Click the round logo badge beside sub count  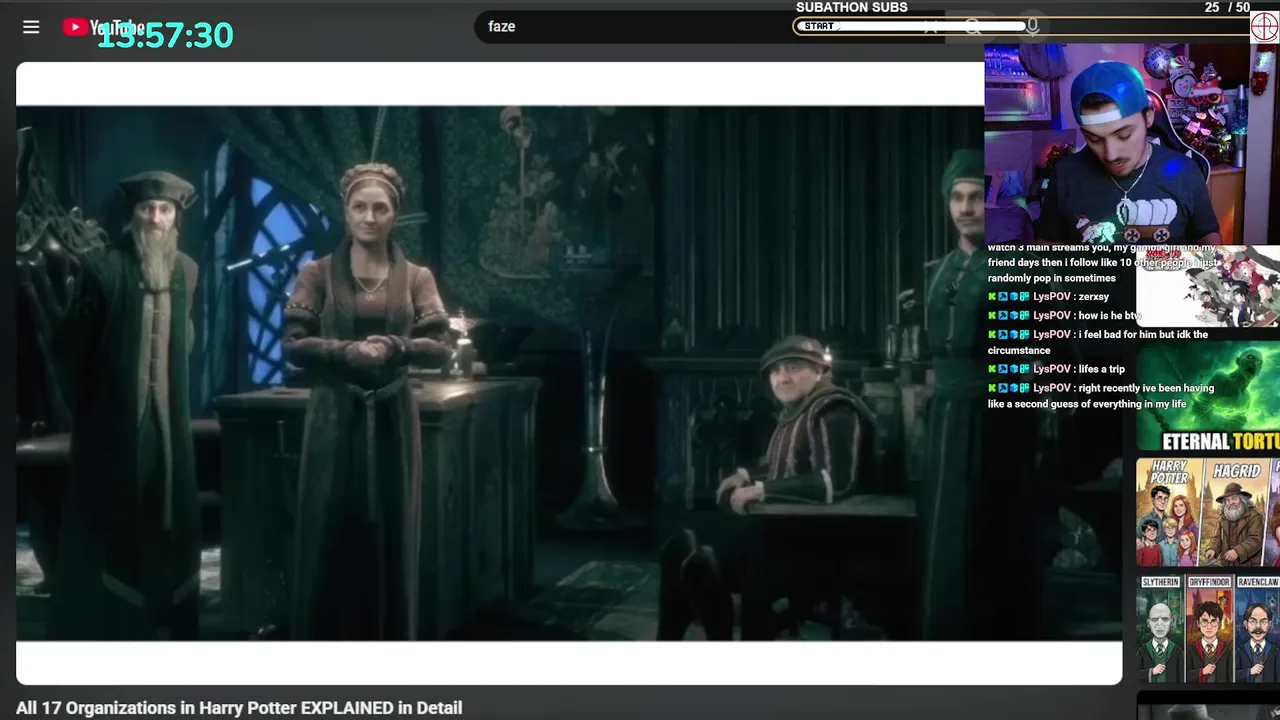pyautogui.click(x=1265, y=26)
